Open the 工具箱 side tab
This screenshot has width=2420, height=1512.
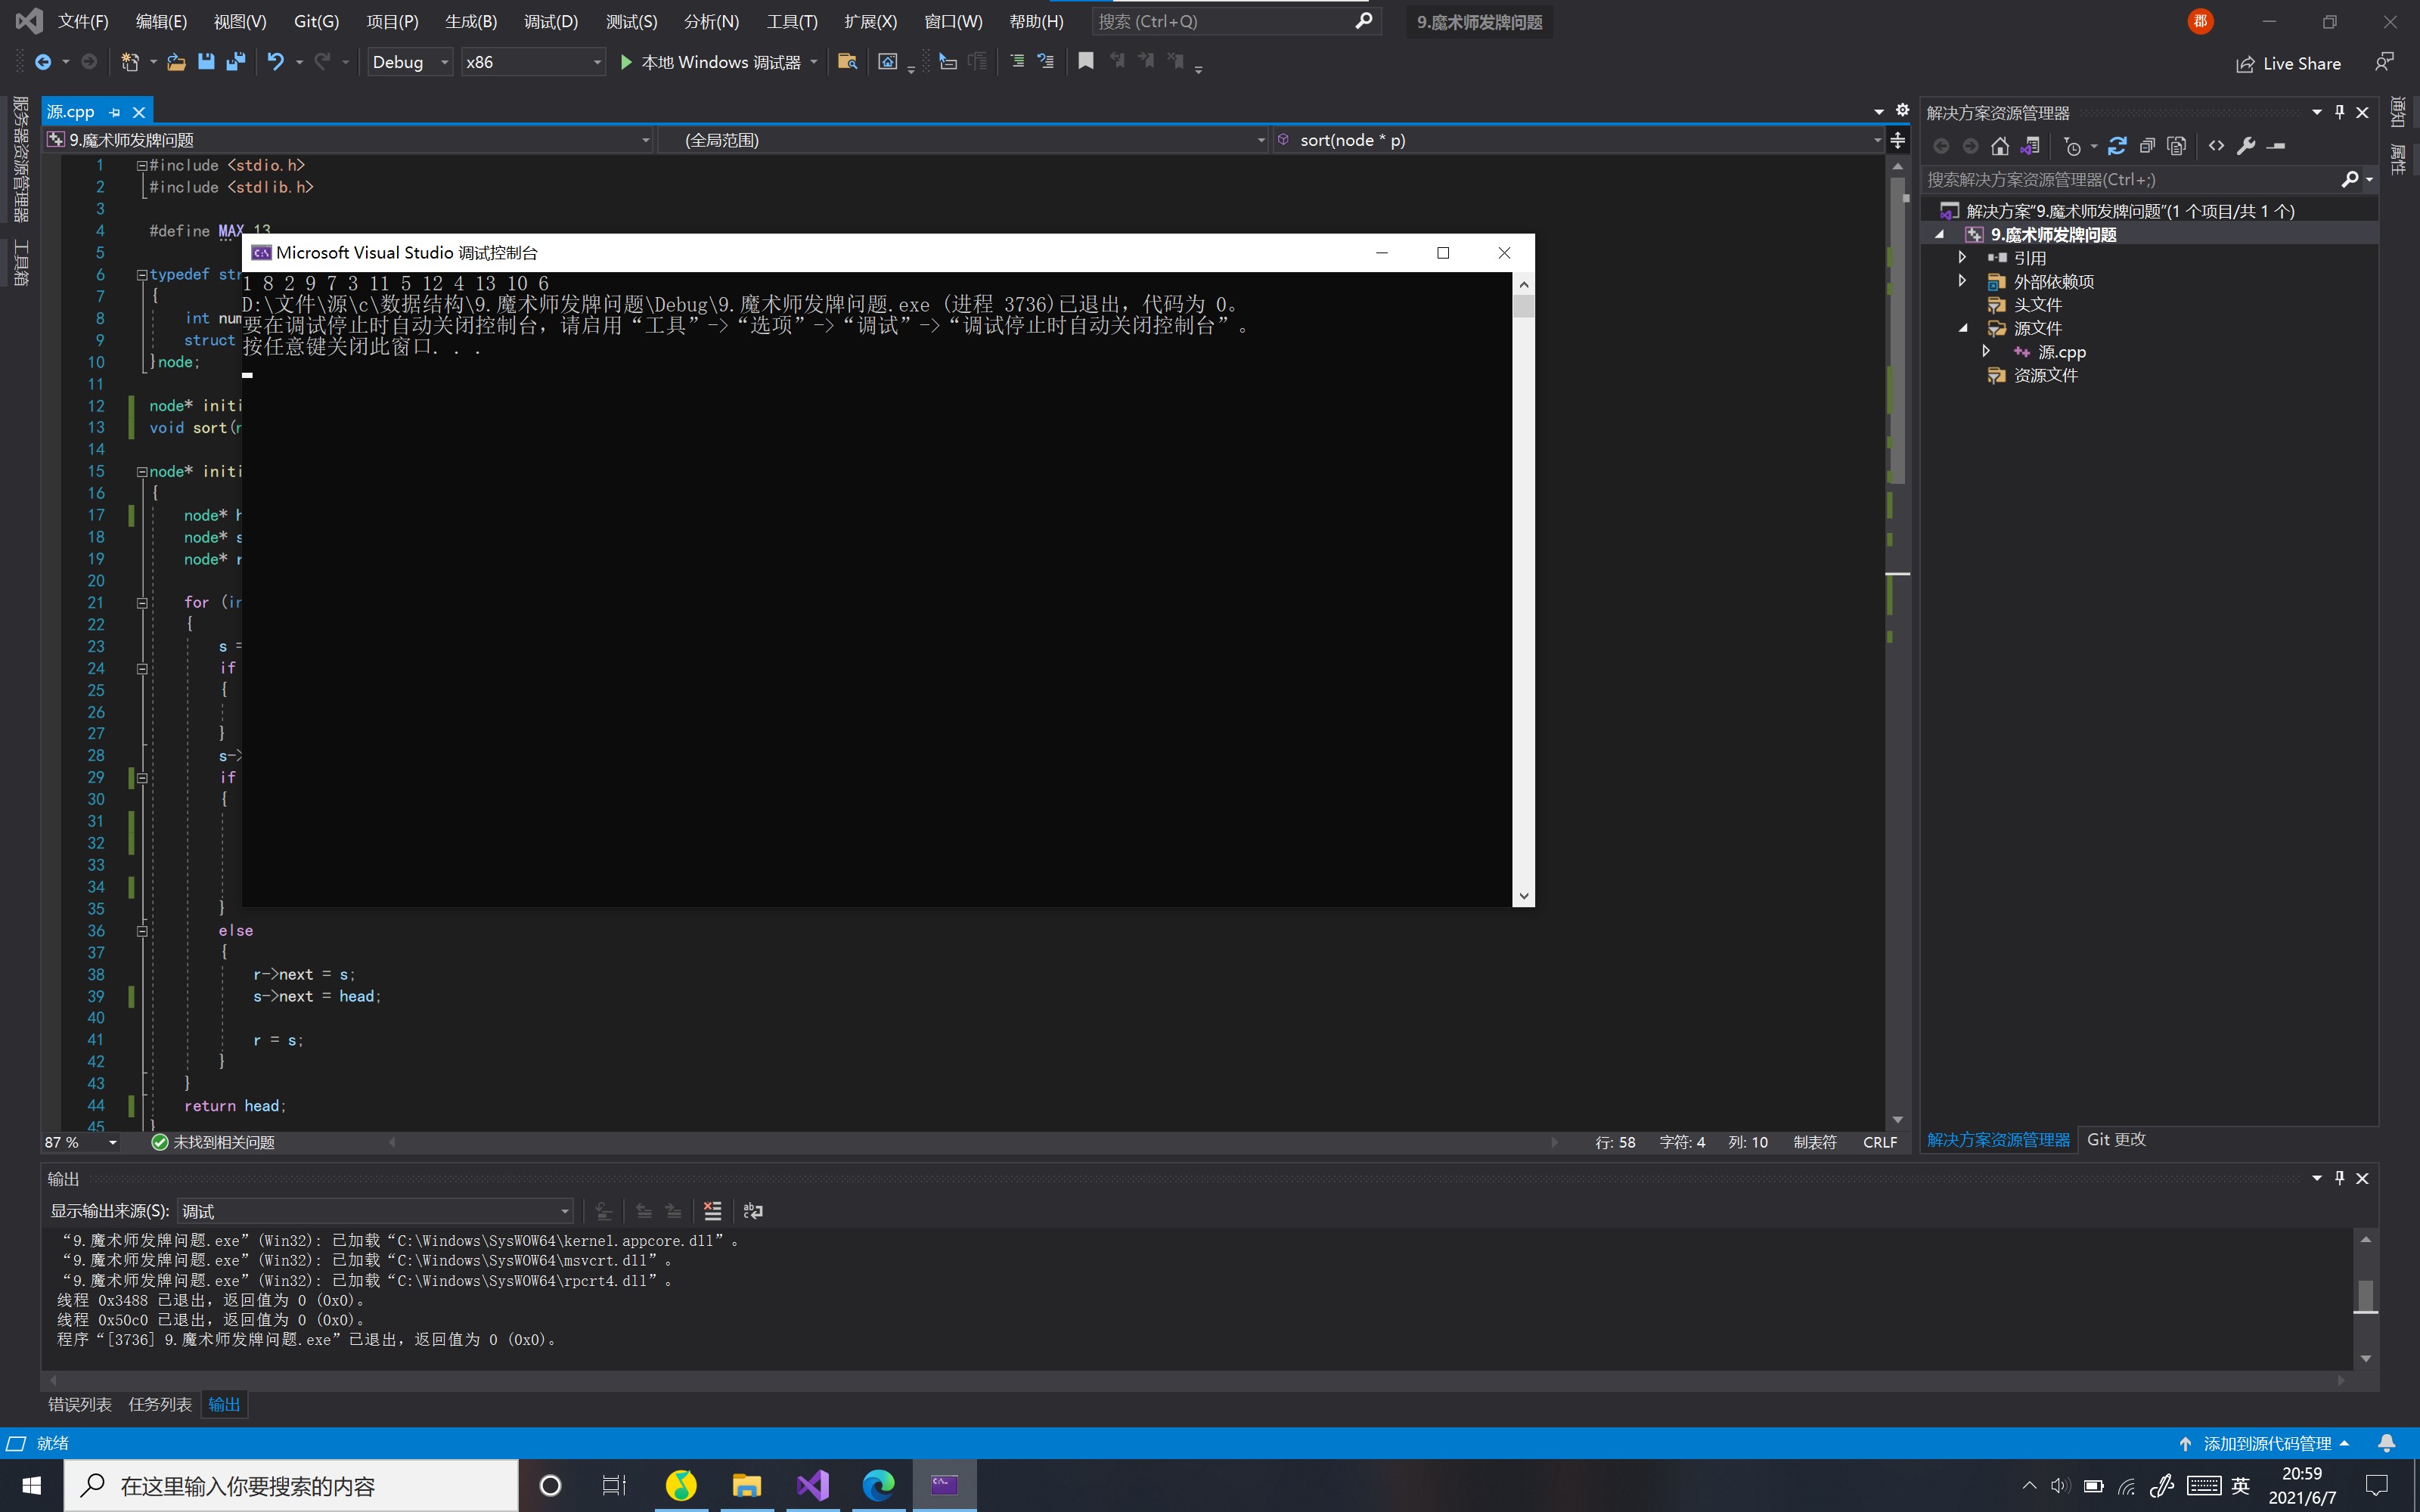click(x=20, y=263)
